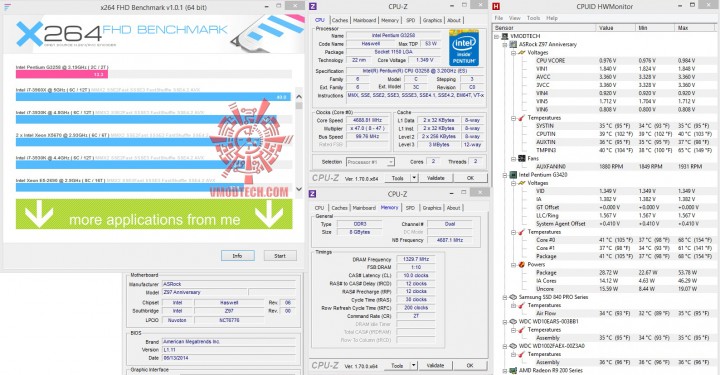Open Tools dropdown arrow in upper CPU-Z

414,178
